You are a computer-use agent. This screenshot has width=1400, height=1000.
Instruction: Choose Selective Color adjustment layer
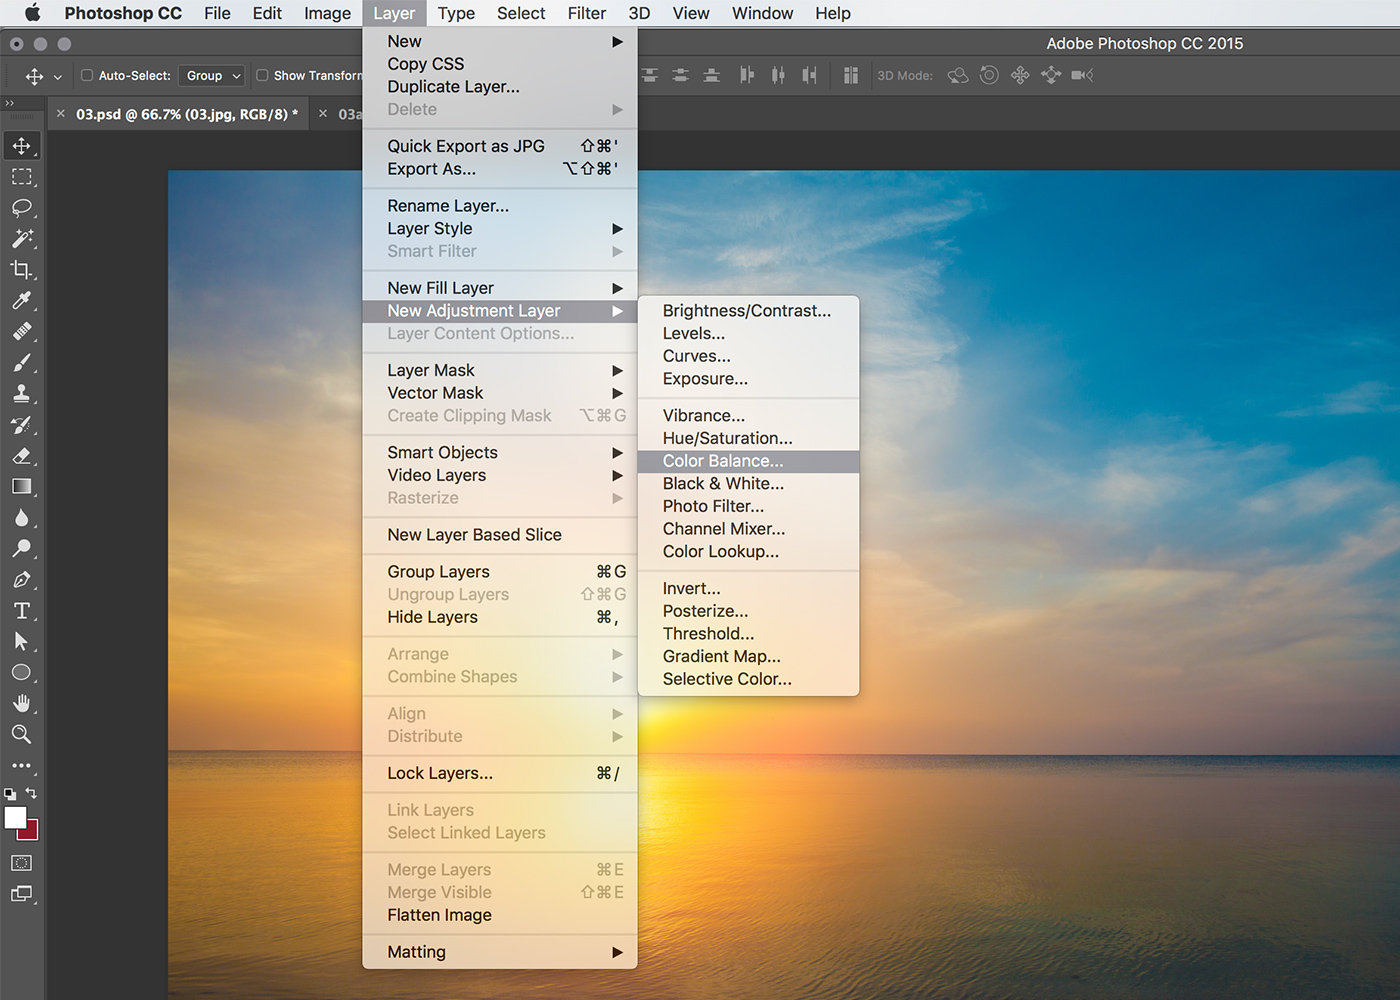click(749, 679)
